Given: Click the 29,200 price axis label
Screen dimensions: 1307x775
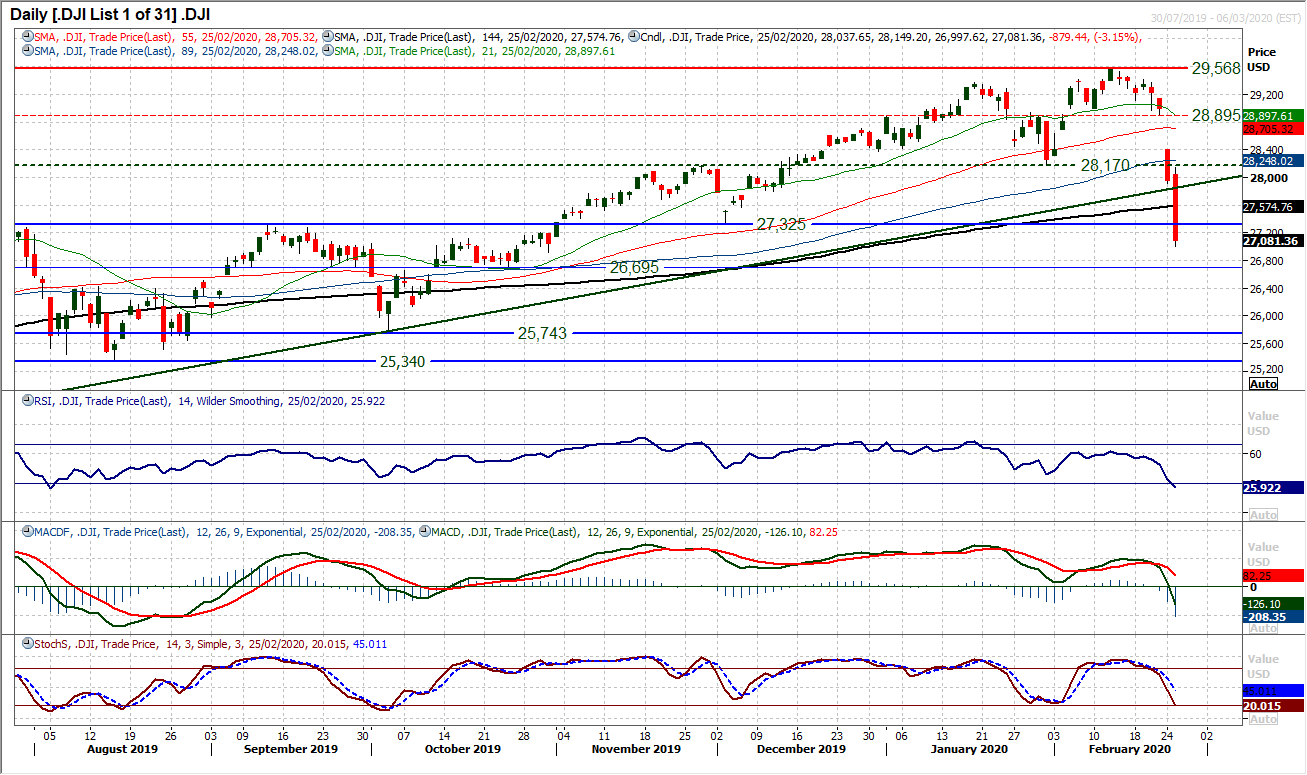Looking at the screenshot, I should point(1265,96).
